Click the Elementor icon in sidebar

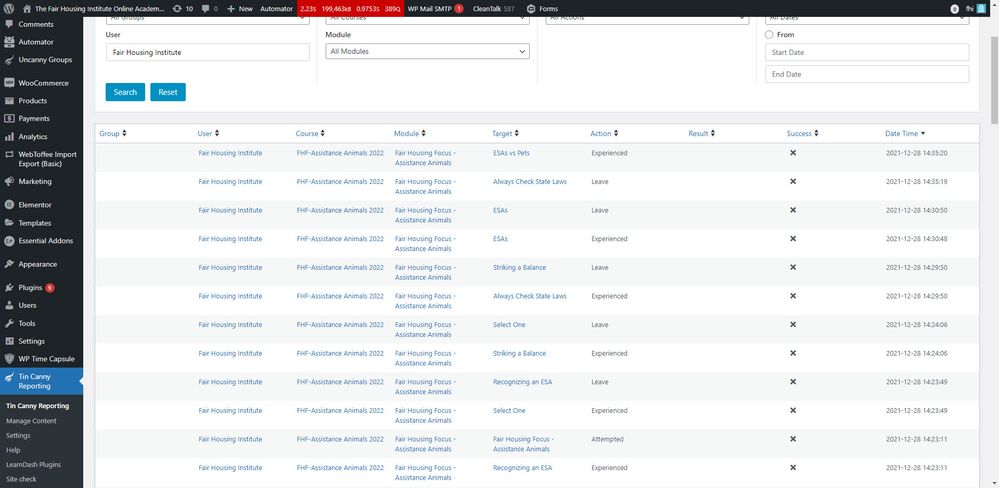(9, 205)
